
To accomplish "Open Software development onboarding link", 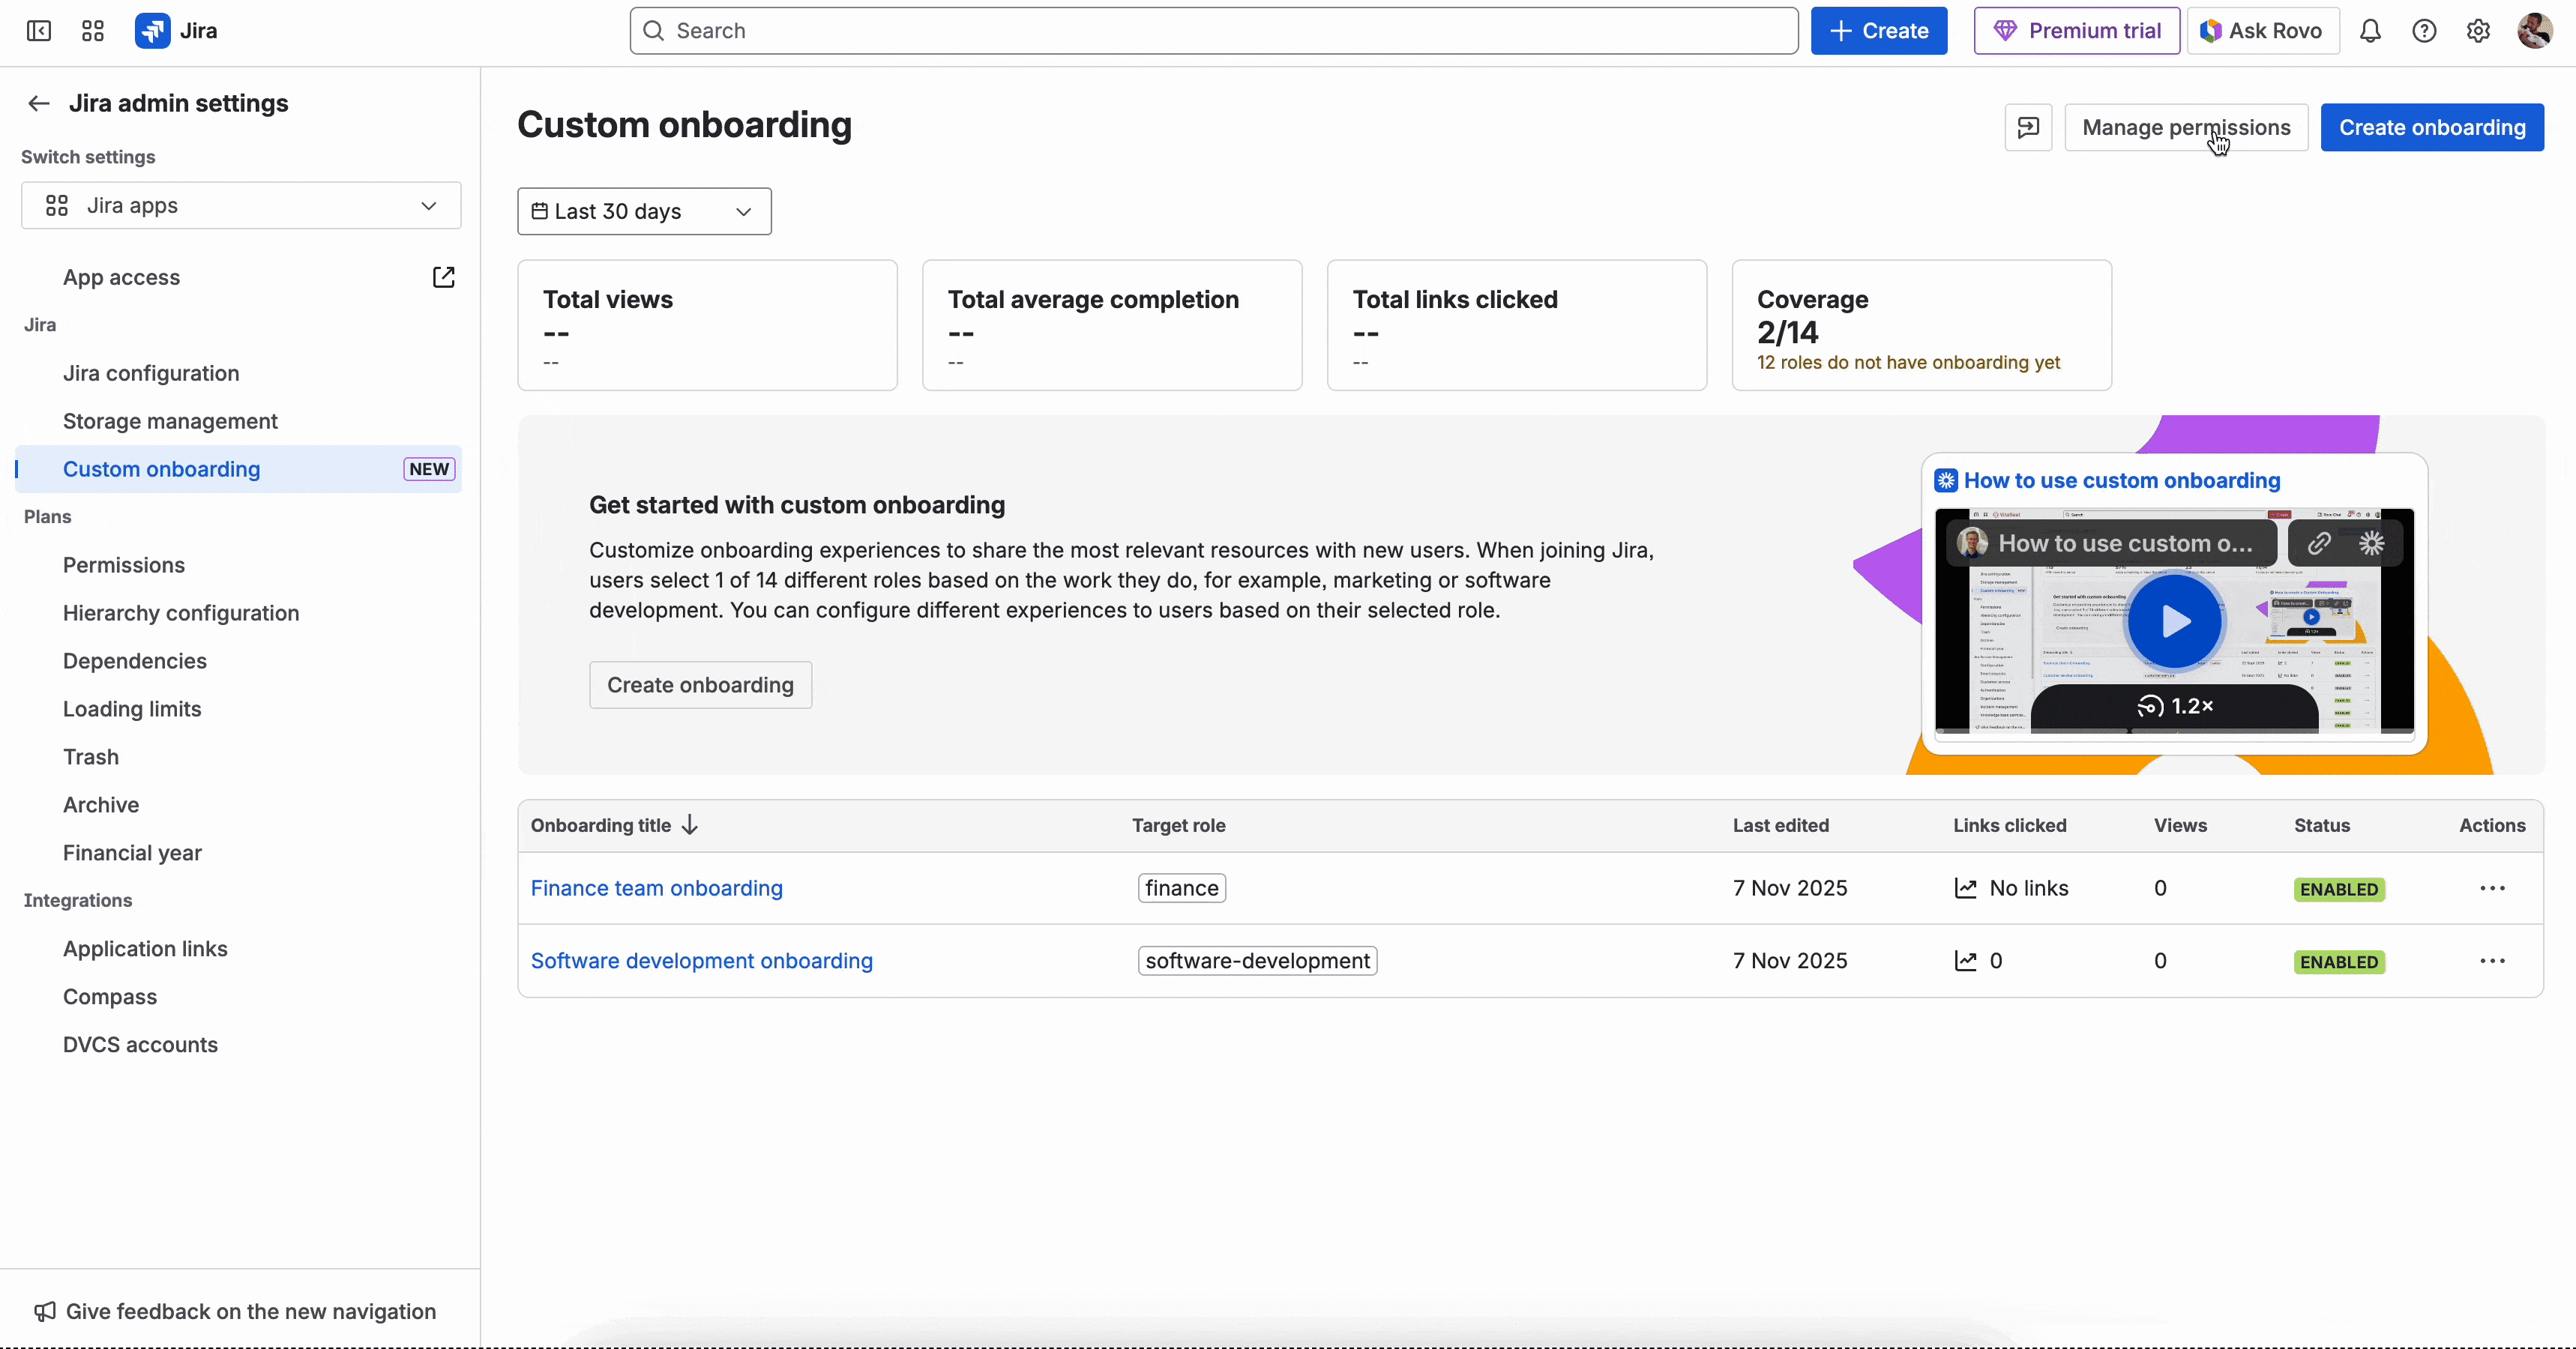I will coord(702,961).
